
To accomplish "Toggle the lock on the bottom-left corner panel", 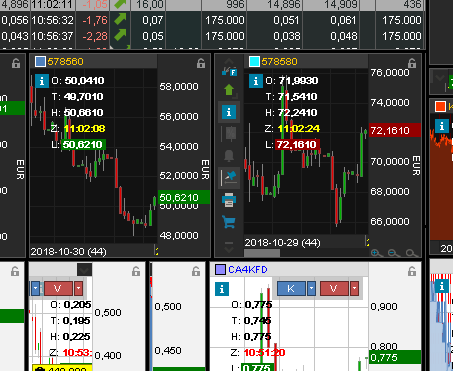I will pyautogui.click(x=15, y=271).
